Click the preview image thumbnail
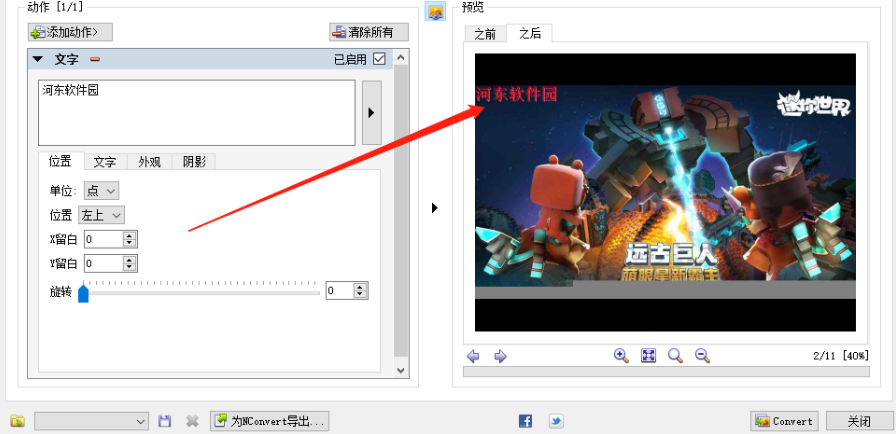This screenshot has height=434, width=896. (665, 192)
